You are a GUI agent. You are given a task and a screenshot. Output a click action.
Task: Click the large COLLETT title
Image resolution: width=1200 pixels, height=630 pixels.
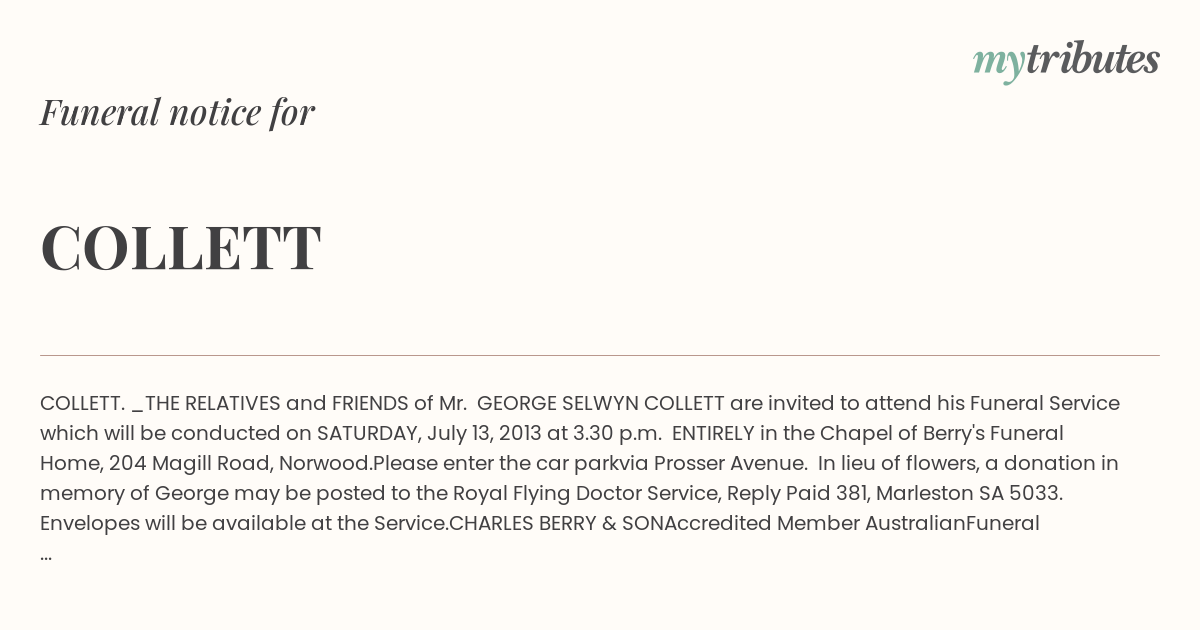pyautogui.click(x=180, y=248)
